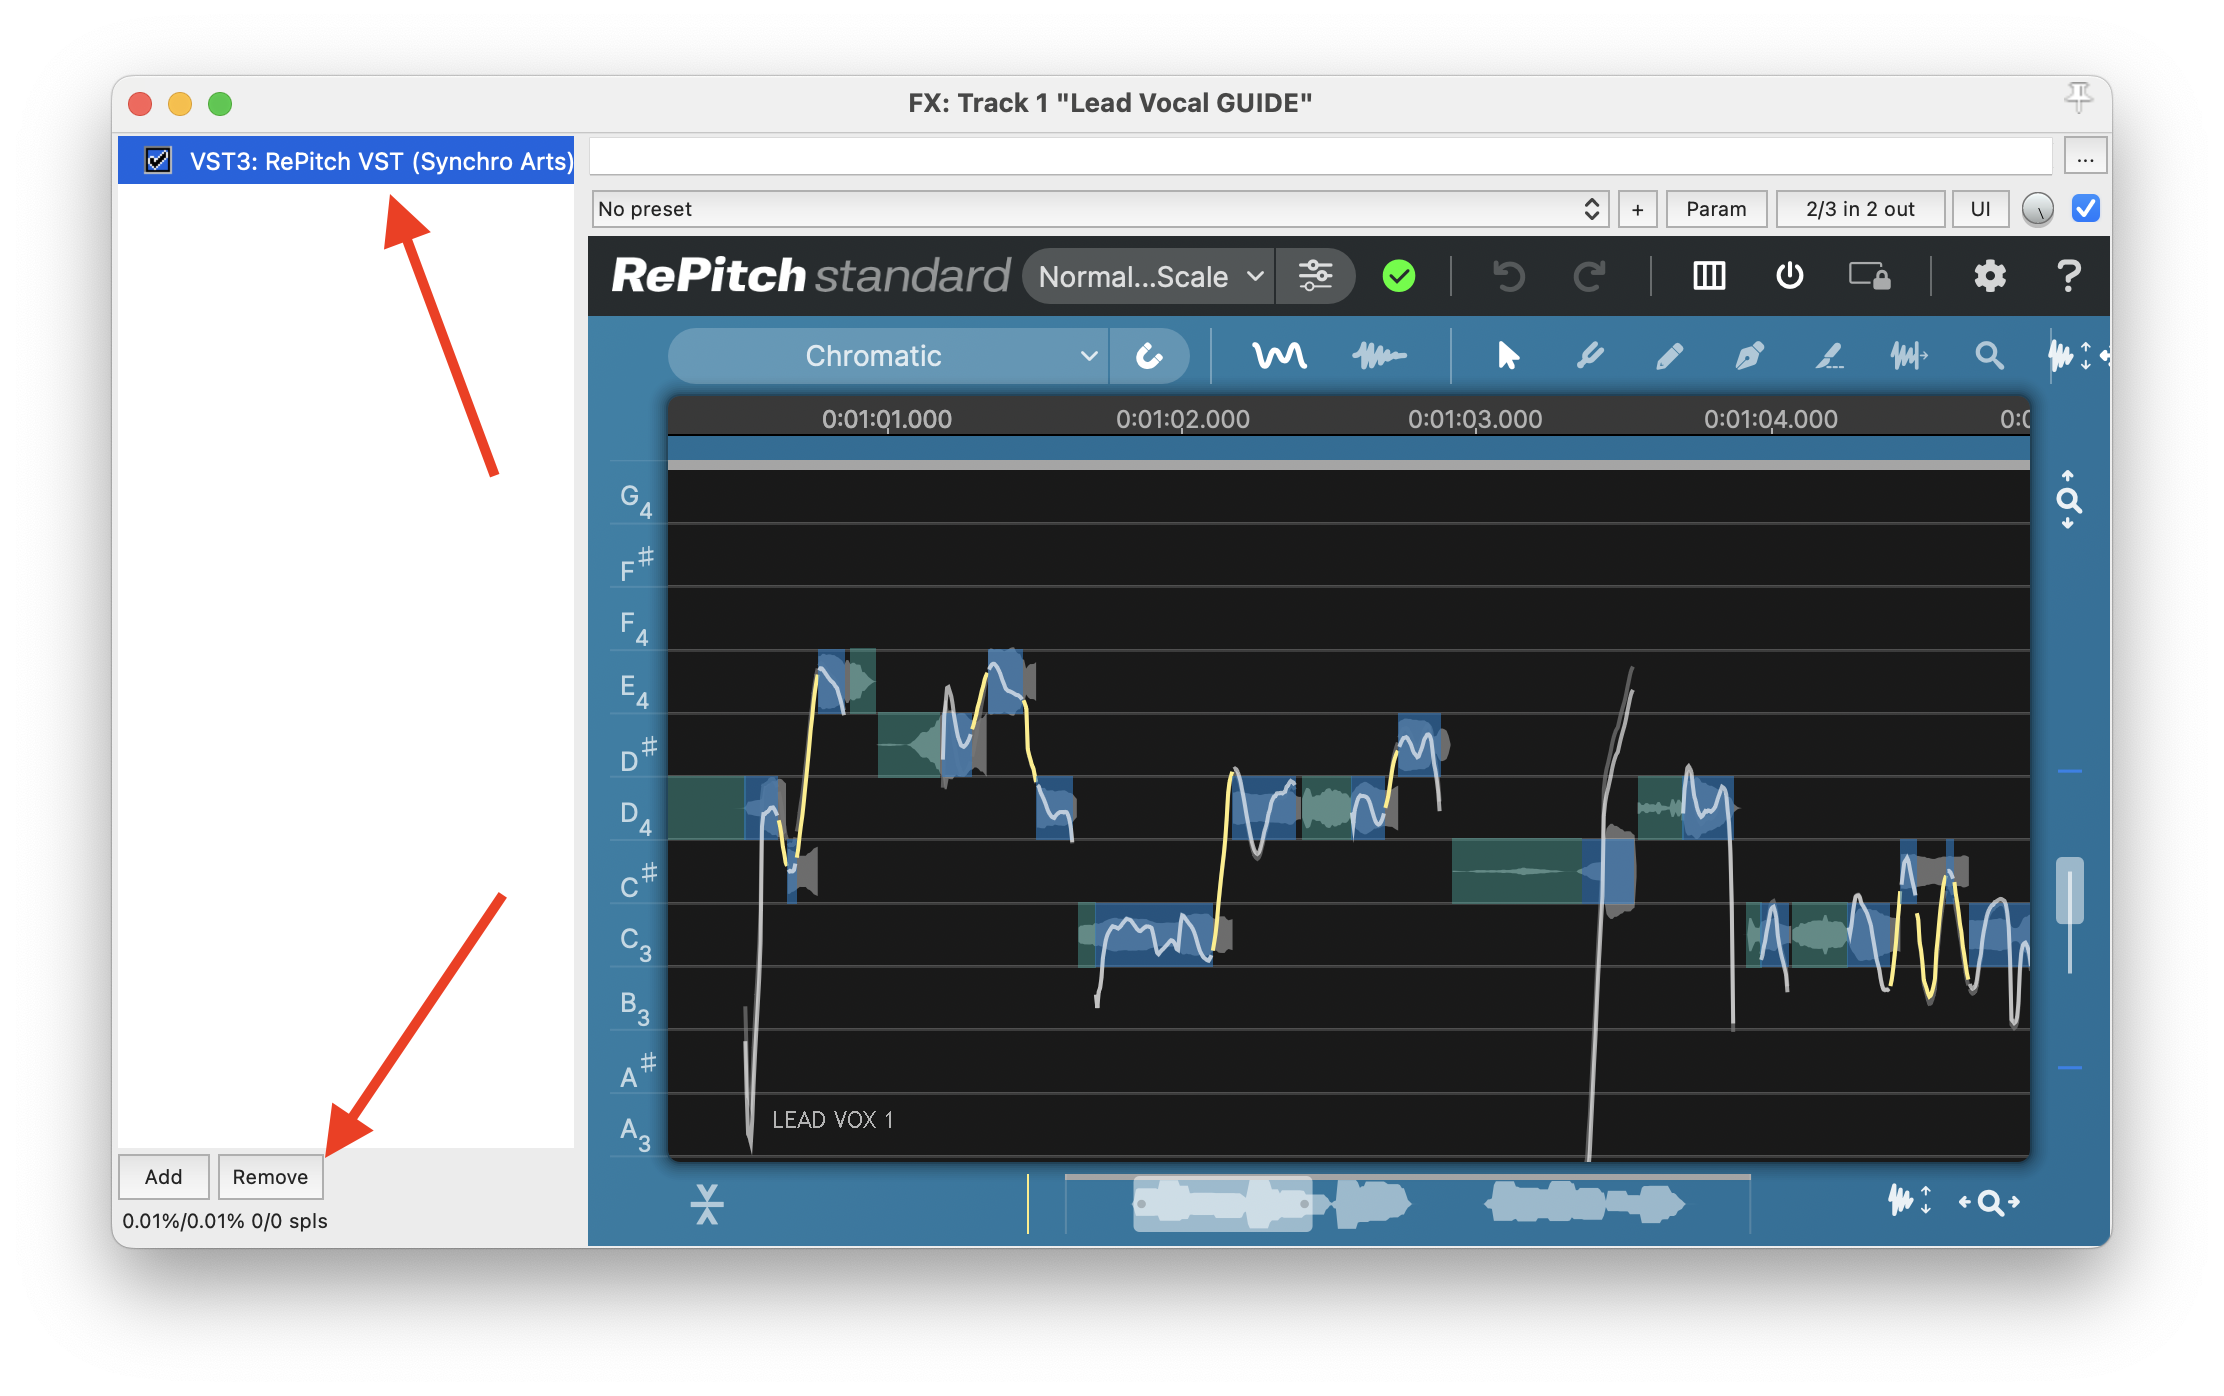Click the green approval checkmark toggle

click(1398, 276)
